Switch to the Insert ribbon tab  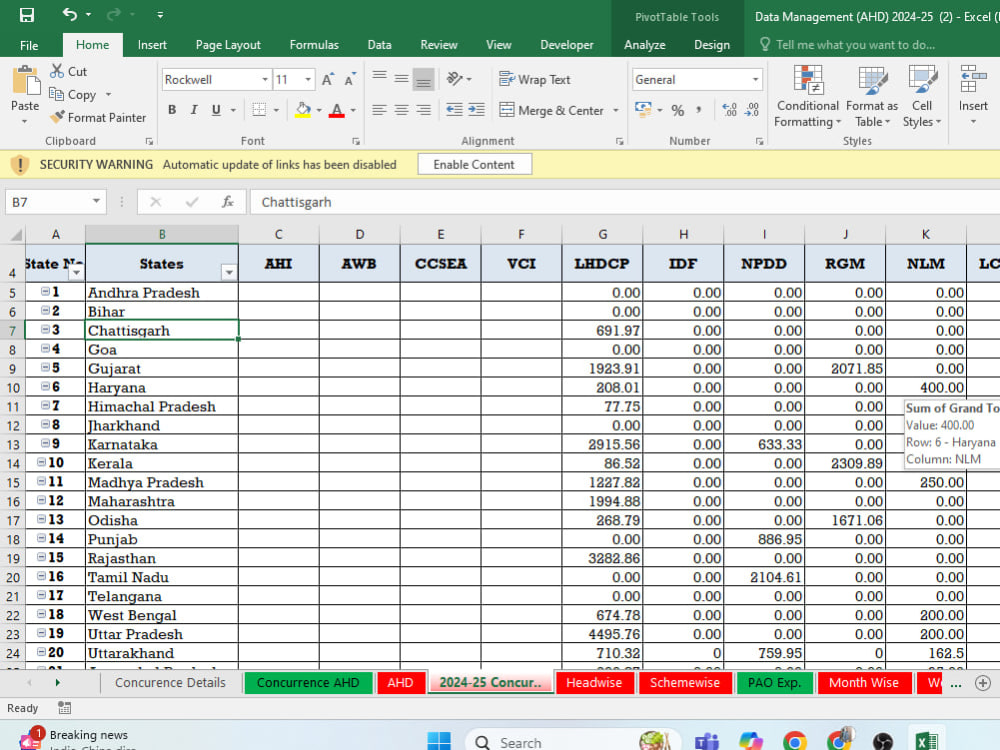coord(152,45)
